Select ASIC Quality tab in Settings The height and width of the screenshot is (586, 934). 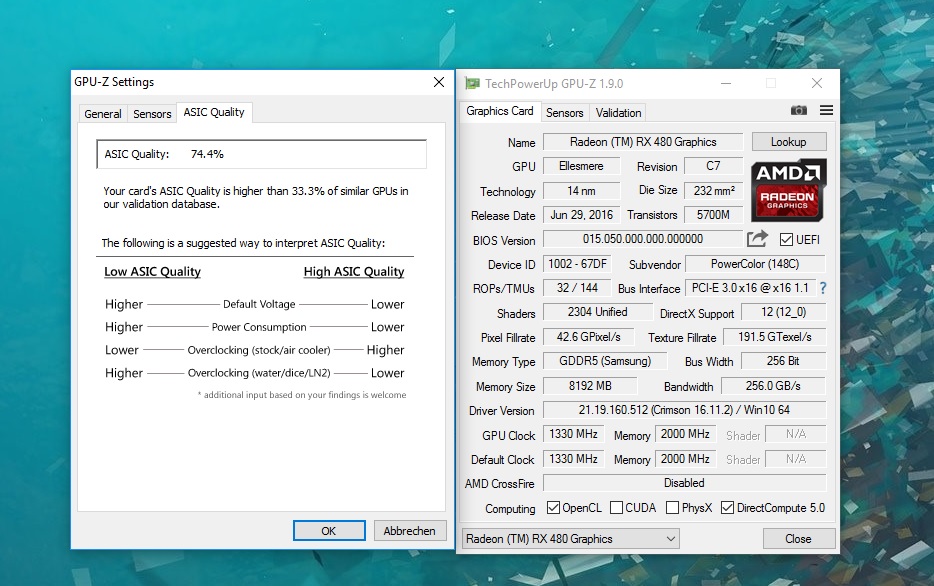pyautogui.click(x=214, y=112)
